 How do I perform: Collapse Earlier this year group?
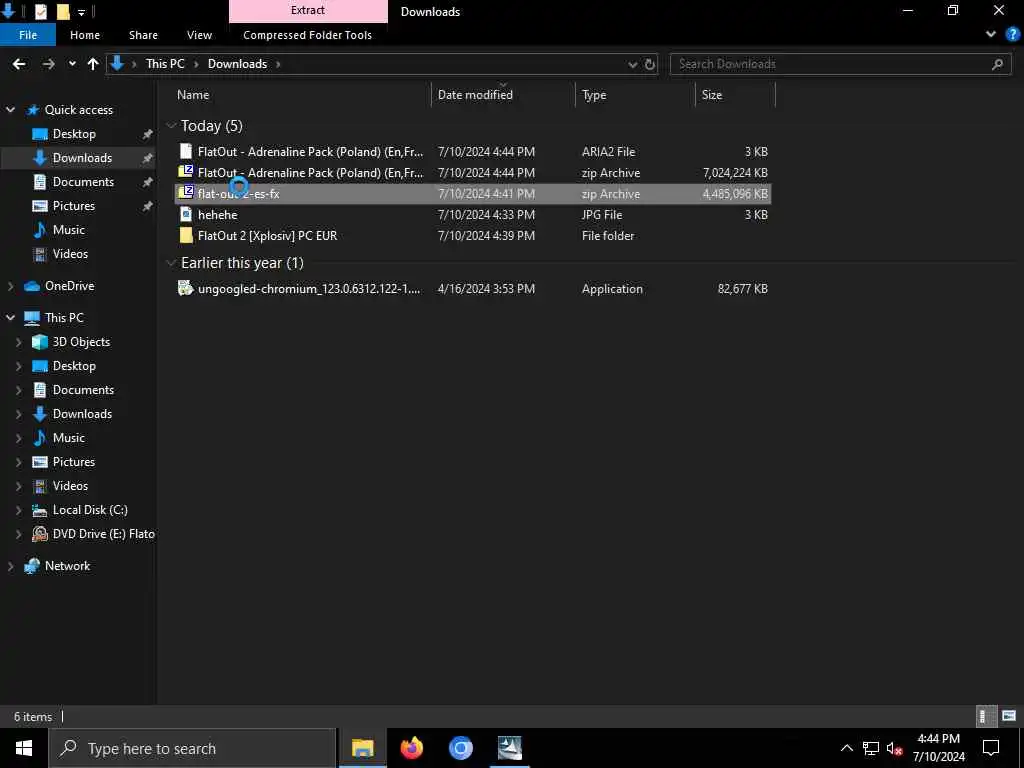171,263
